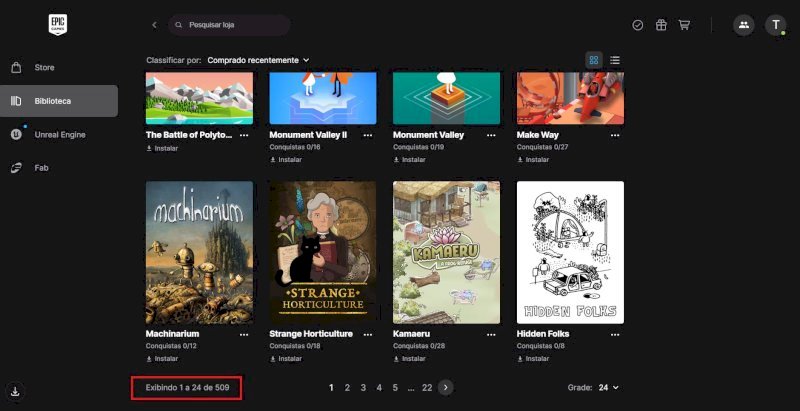The height and width of the screenshot is (411, 800).
Task: Open options menu for Machinarium
Action: (x=244, y=335)
